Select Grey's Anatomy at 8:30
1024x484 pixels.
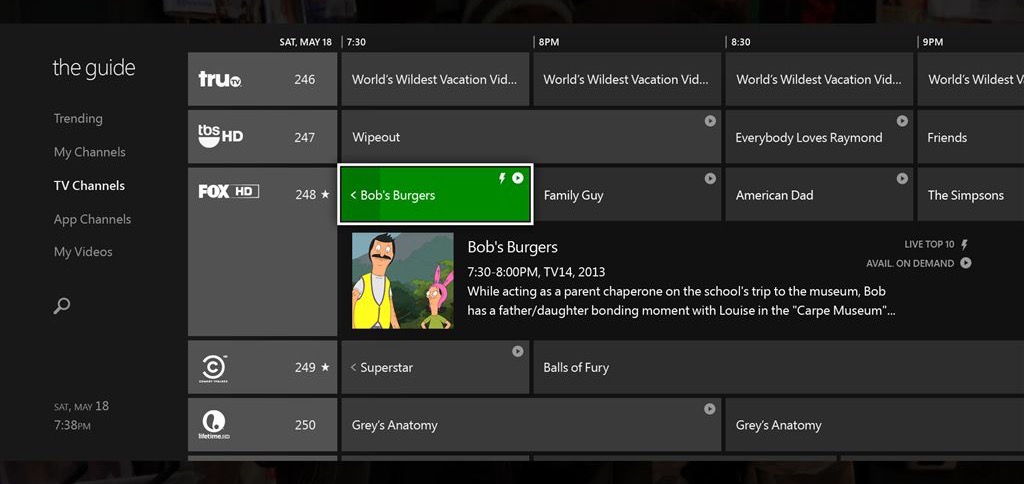pos(874,425)
